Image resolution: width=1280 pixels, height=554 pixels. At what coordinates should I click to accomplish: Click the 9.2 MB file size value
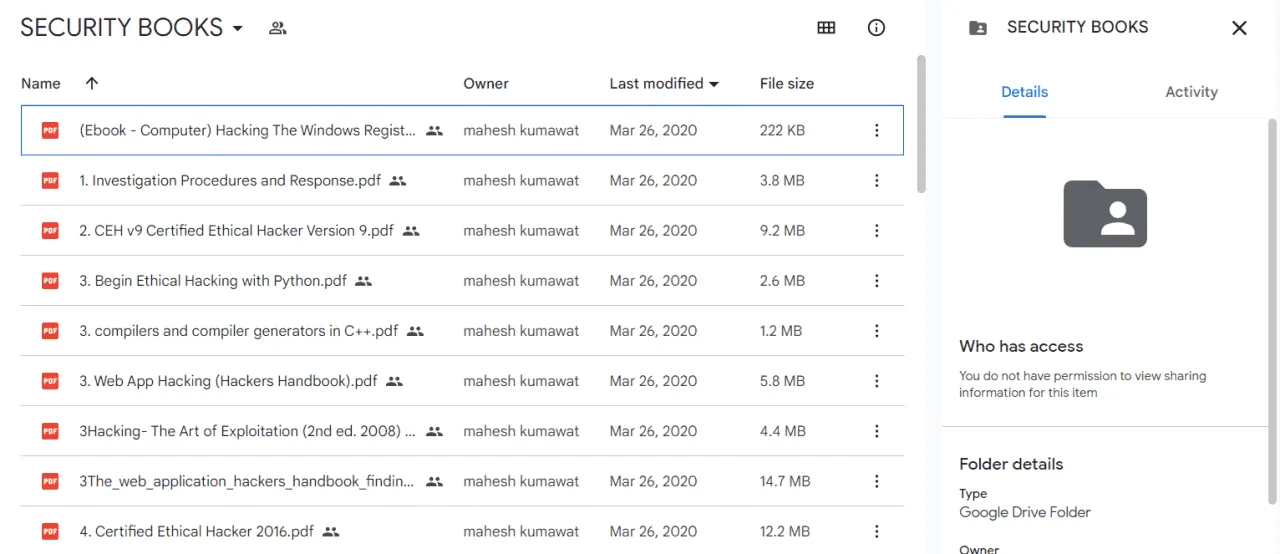pos(782,231)
